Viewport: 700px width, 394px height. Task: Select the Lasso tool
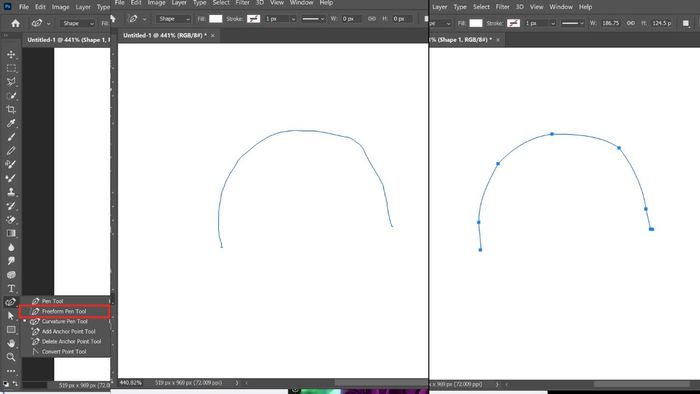[x=11, y=82]
